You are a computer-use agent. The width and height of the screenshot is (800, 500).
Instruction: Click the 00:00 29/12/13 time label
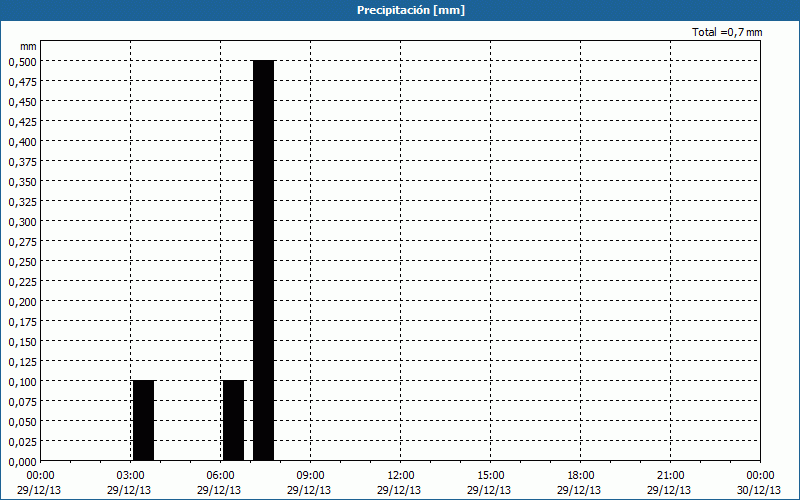(x=39, y=483)
